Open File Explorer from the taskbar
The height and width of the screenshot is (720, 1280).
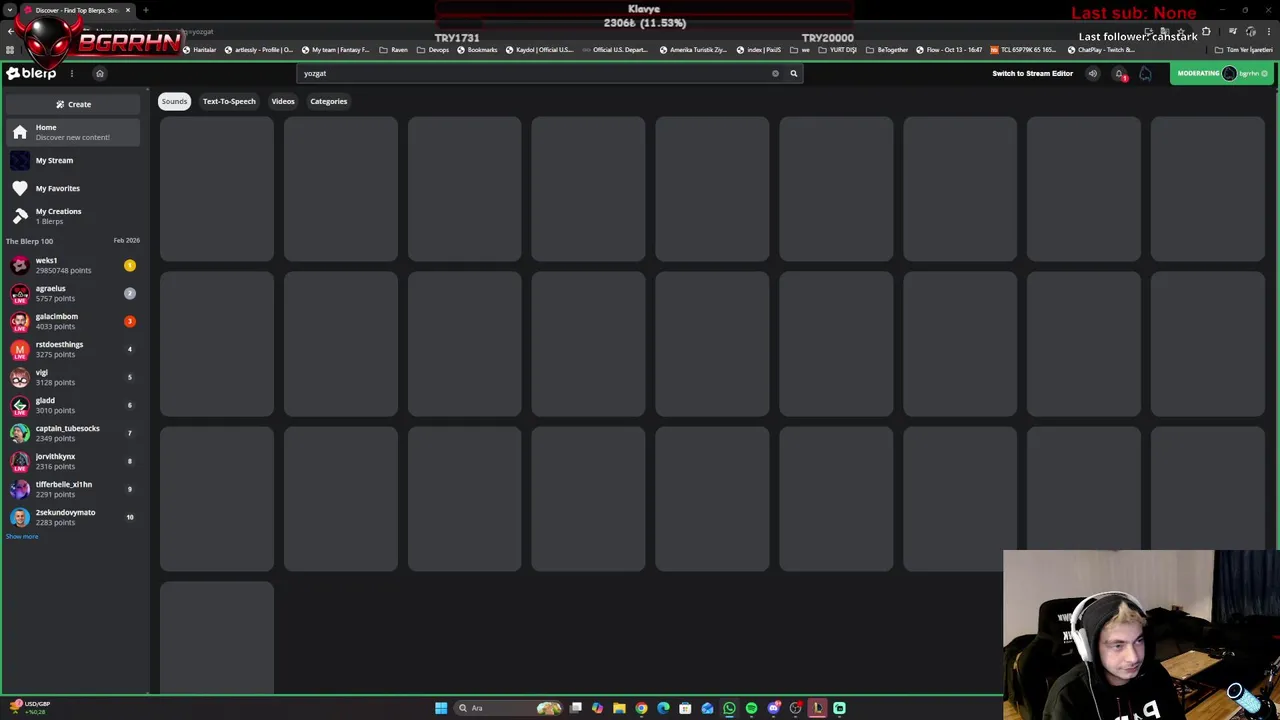click(x=619, y=708)
